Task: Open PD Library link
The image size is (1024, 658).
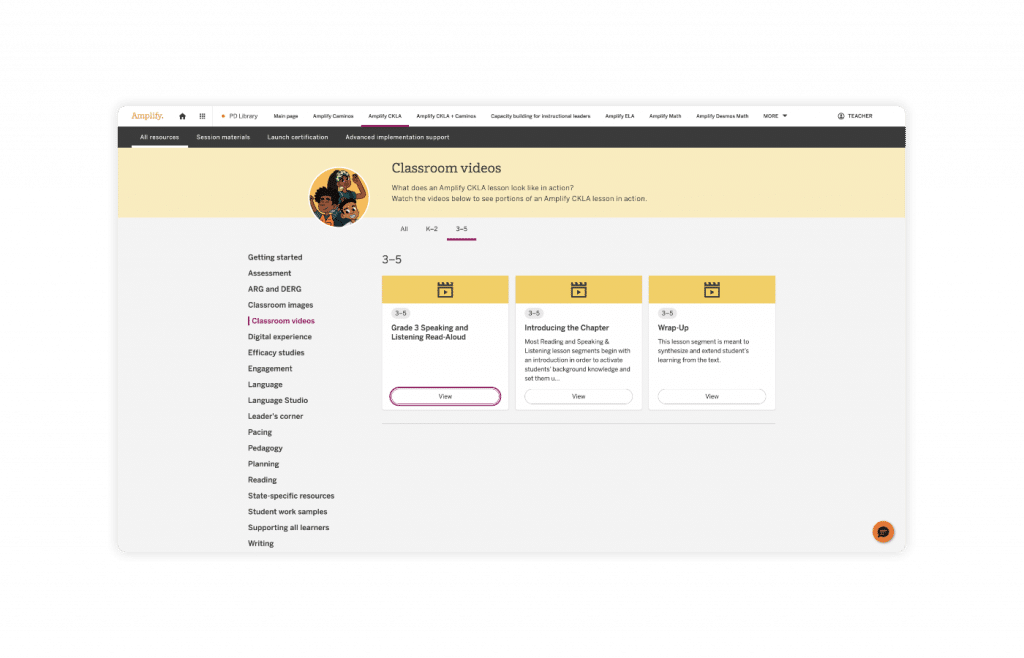Action: (x=240, y=116)
